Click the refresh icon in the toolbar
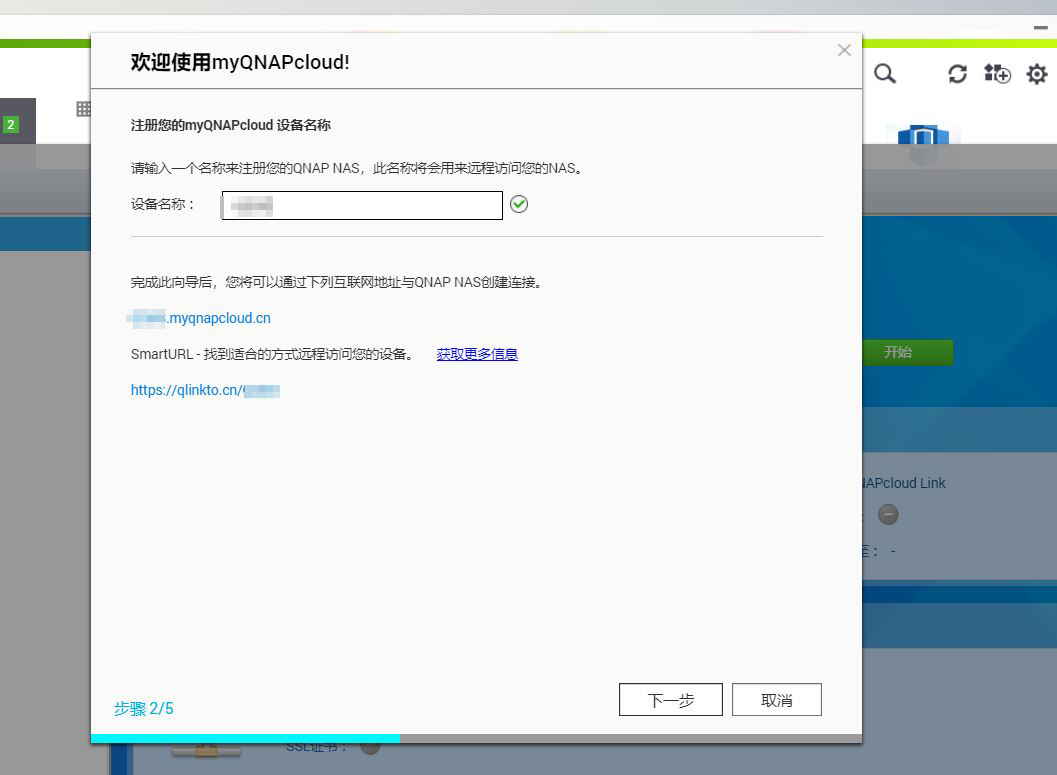The width and height of the screenshot is (1057, 775). click(x=957, y=73)
